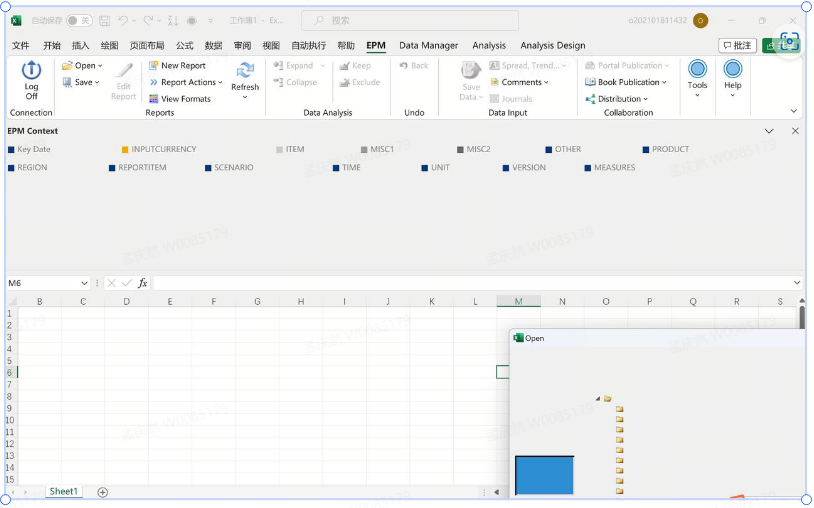Select the VERSION context dimension
Viewport: 814px width, 508px height.
tap(524, 168)
